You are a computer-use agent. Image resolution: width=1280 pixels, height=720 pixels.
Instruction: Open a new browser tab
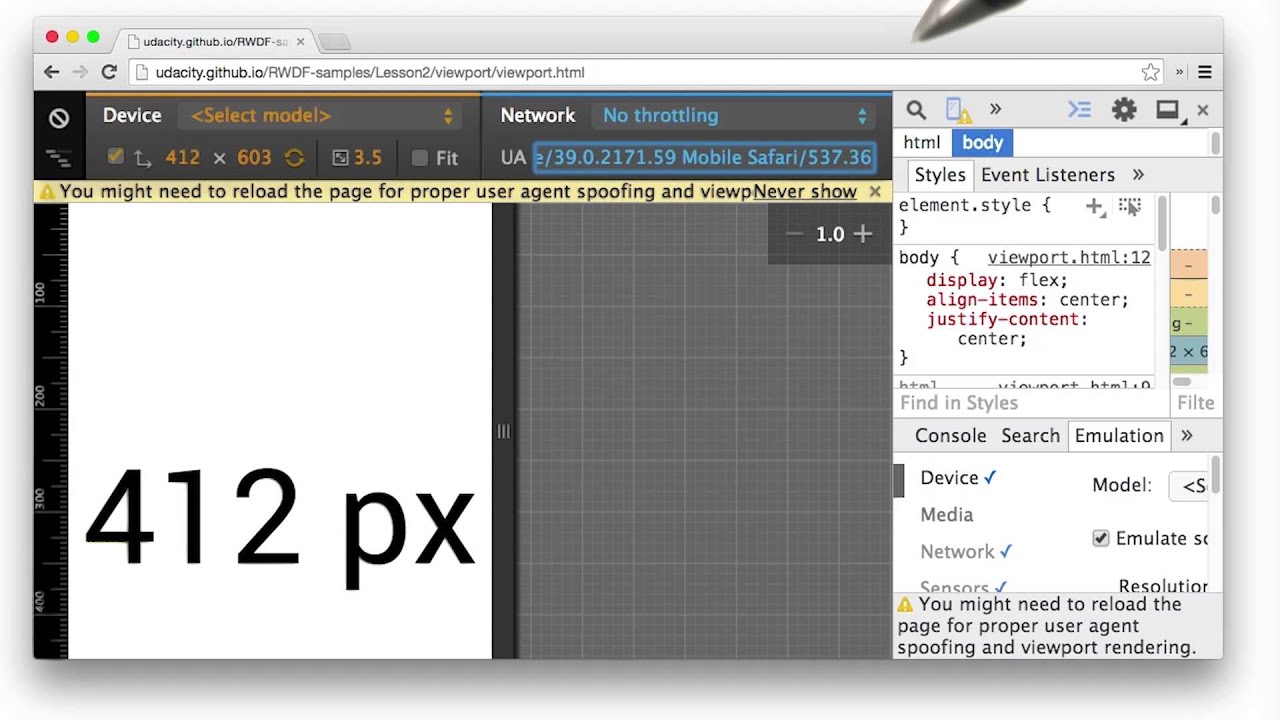(335, 42)
